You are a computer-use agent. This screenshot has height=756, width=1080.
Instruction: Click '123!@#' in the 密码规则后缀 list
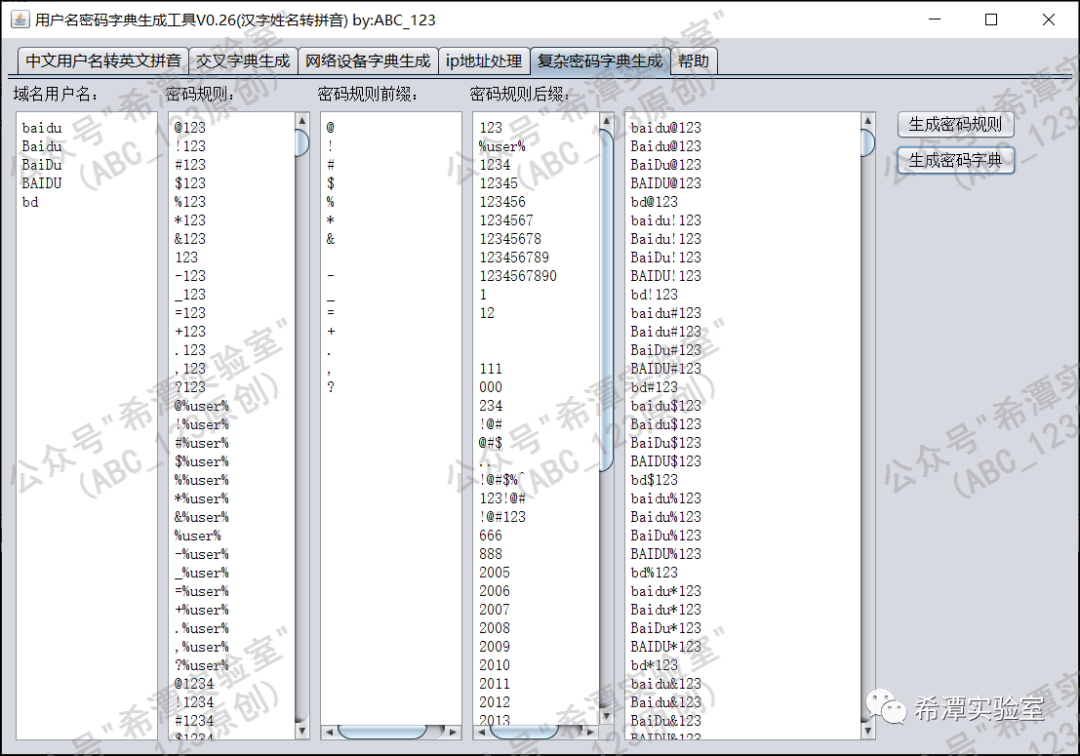[x=502, y=498]
